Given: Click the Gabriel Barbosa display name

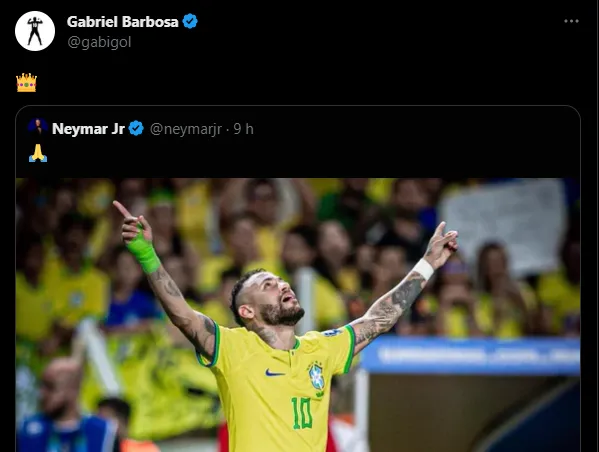Looking at the screenshot, I should pos(123,22).
